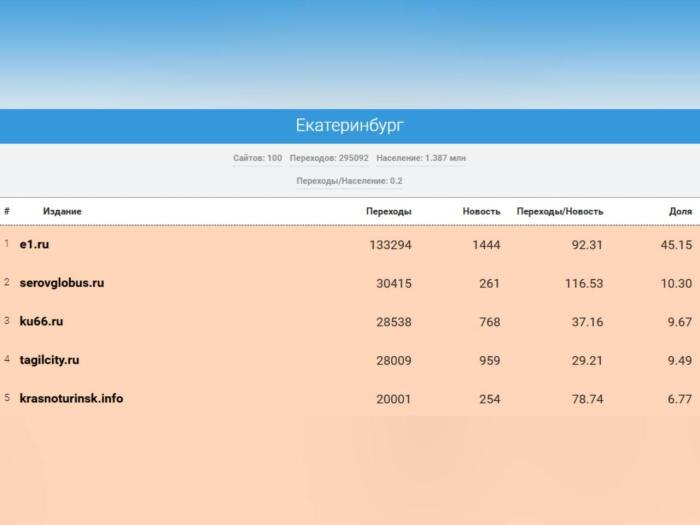700x525 pixels.
Task: Click the # column header
Action: [x=7, y=211]
